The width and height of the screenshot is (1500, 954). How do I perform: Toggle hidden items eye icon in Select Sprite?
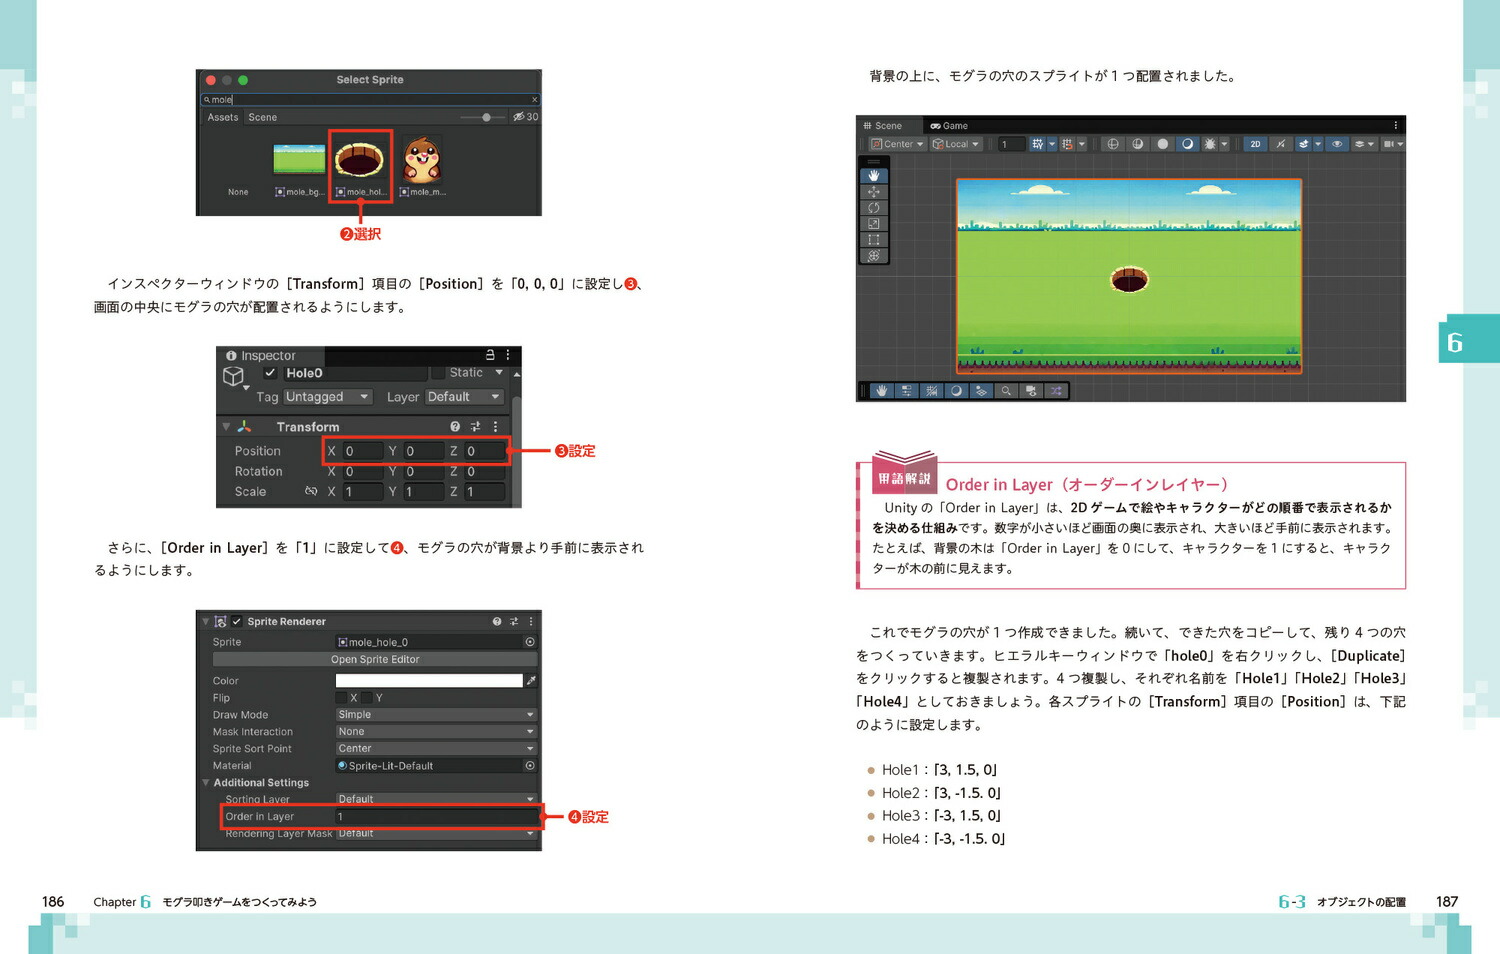click(x=525, y=117)
